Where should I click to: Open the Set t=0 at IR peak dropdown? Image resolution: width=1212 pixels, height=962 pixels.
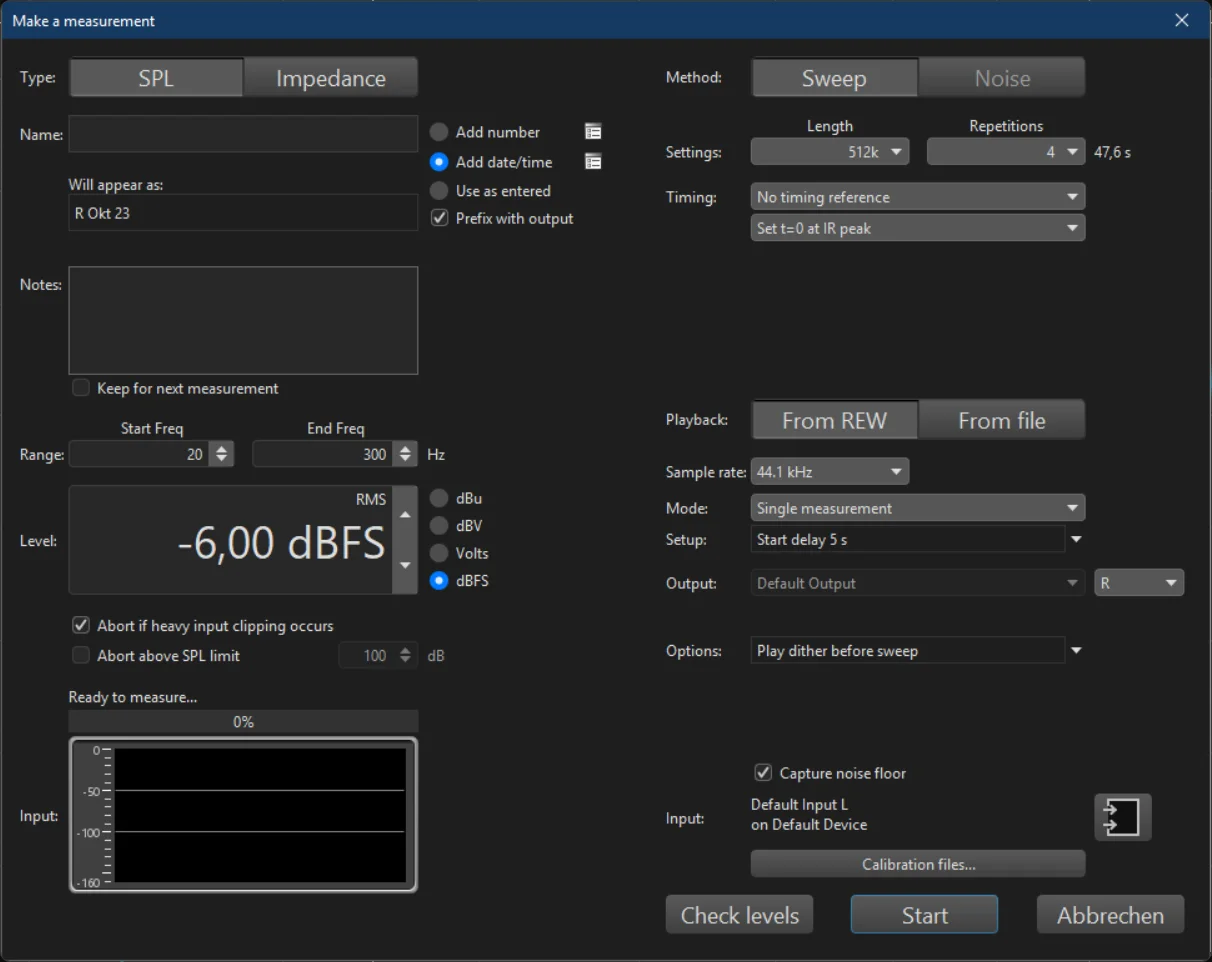click(x=918, y=228)
